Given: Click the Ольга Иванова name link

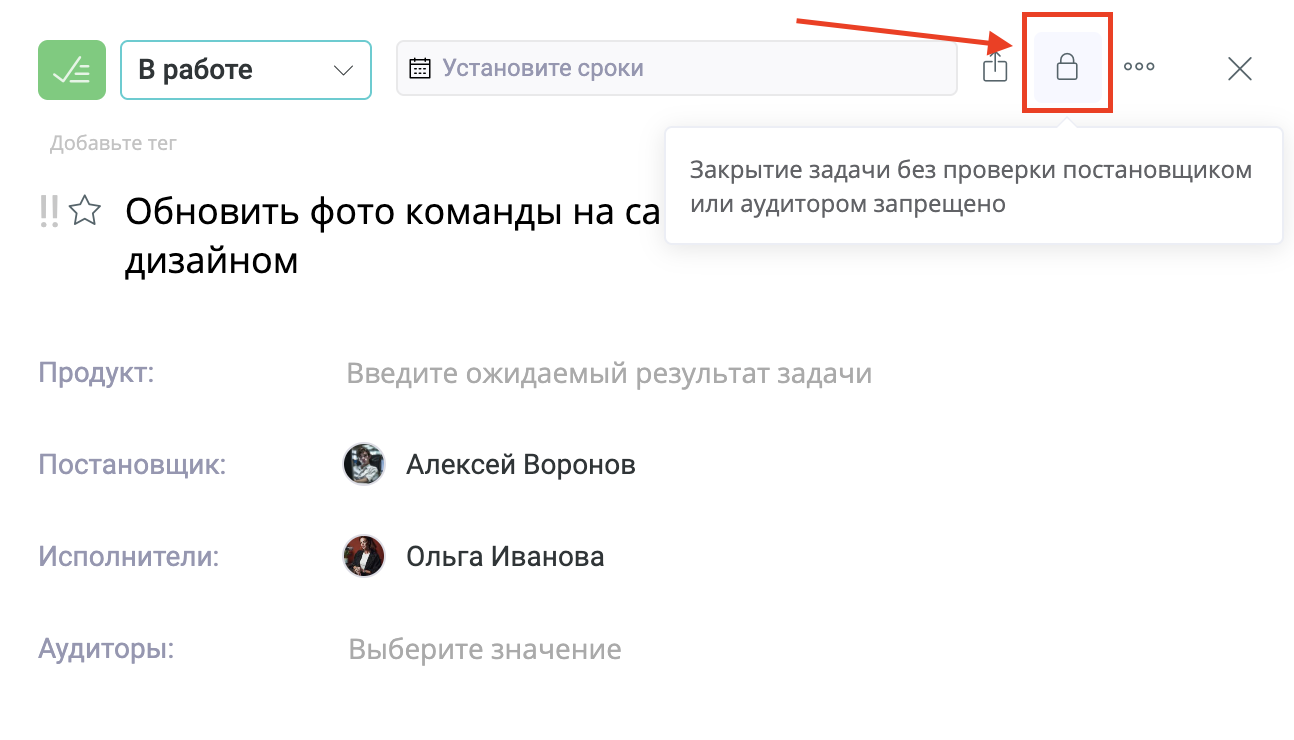Looking at the screenshot, I should [x=506, y=556].
